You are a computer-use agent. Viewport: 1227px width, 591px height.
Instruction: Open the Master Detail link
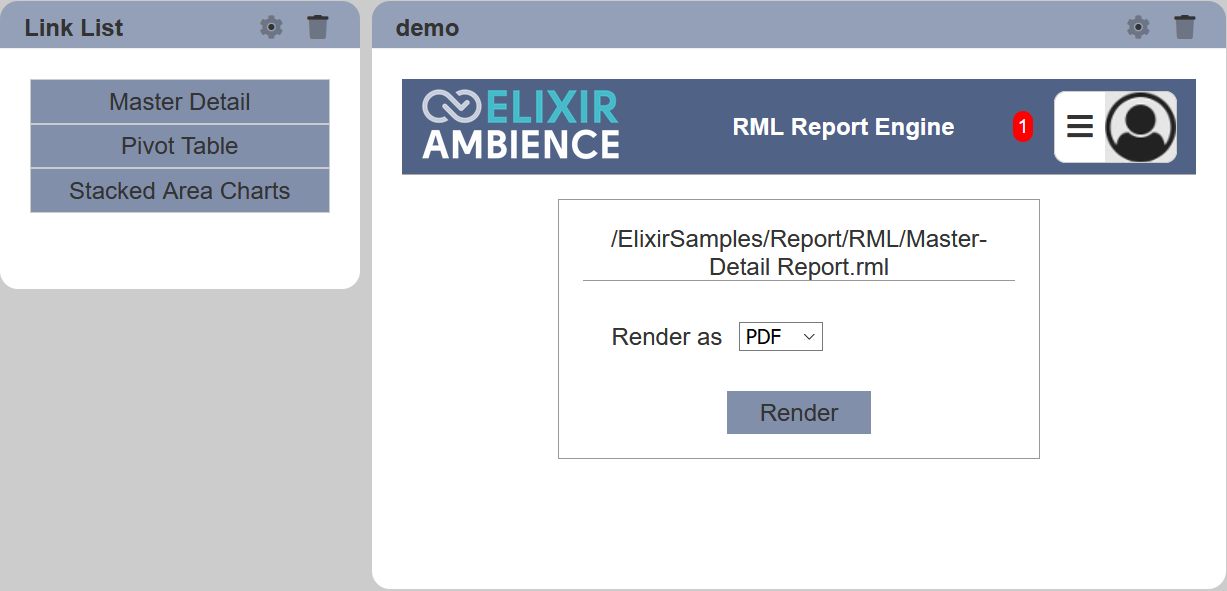tap(180, 102)
